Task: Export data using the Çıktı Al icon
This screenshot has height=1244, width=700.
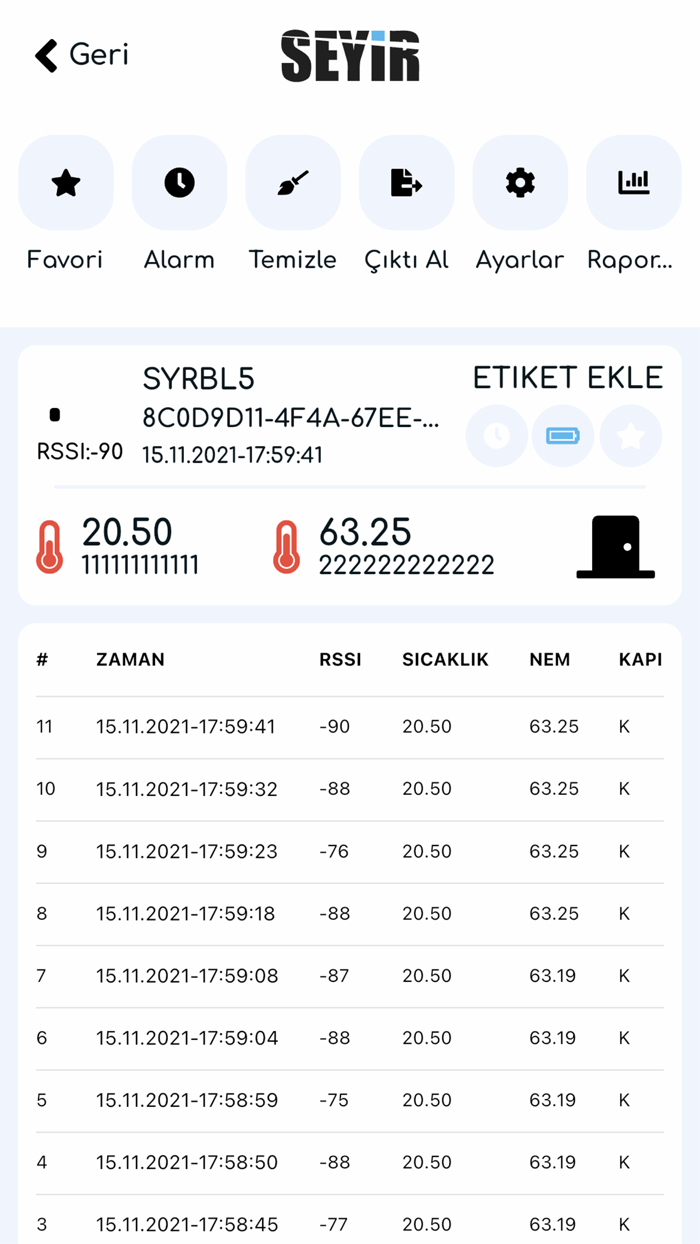Action: pos(406,183)
